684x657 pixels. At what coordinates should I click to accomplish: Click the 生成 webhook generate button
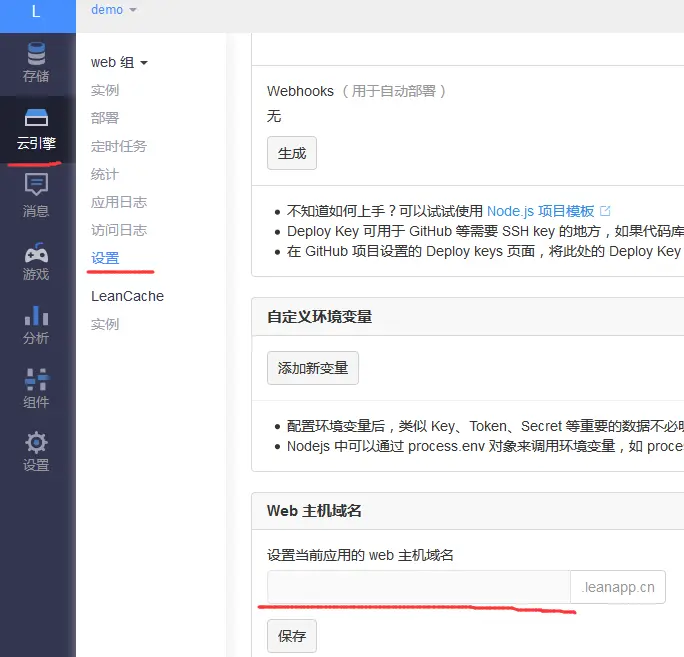(292, 153)
